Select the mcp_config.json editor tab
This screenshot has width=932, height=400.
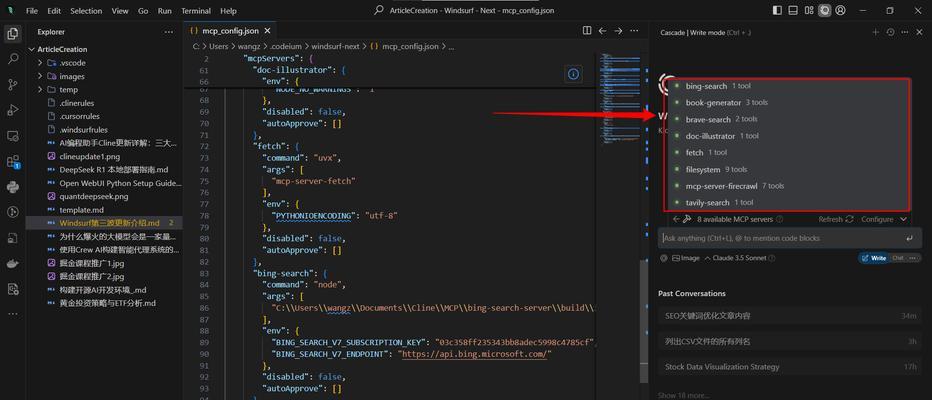point(229,30)
